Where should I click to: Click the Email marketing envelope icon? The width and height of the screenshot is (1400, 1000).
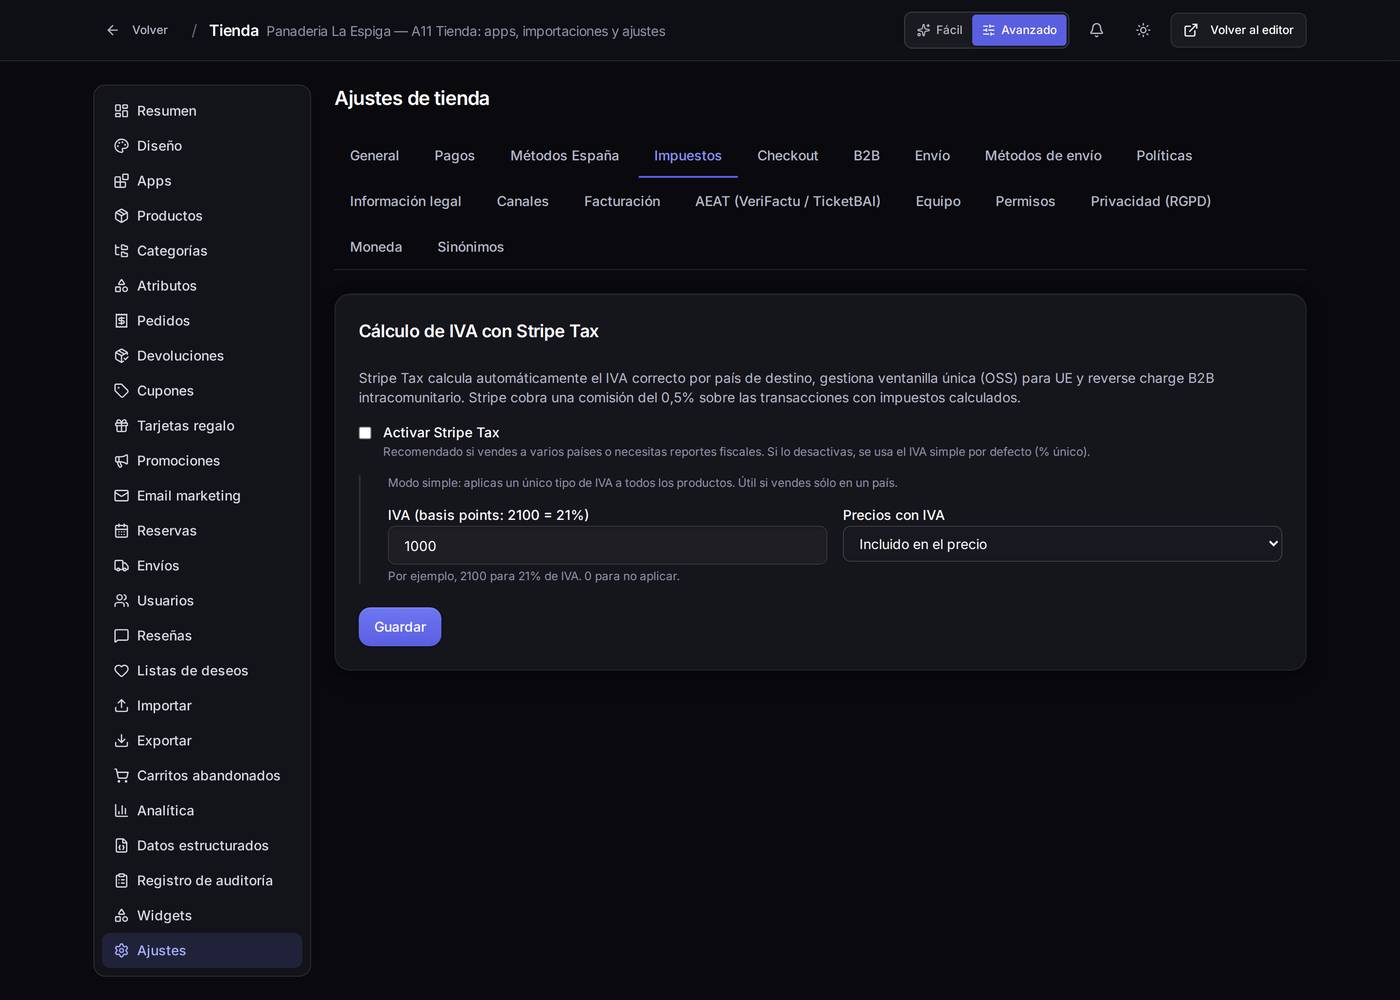(x=121, y=496)
